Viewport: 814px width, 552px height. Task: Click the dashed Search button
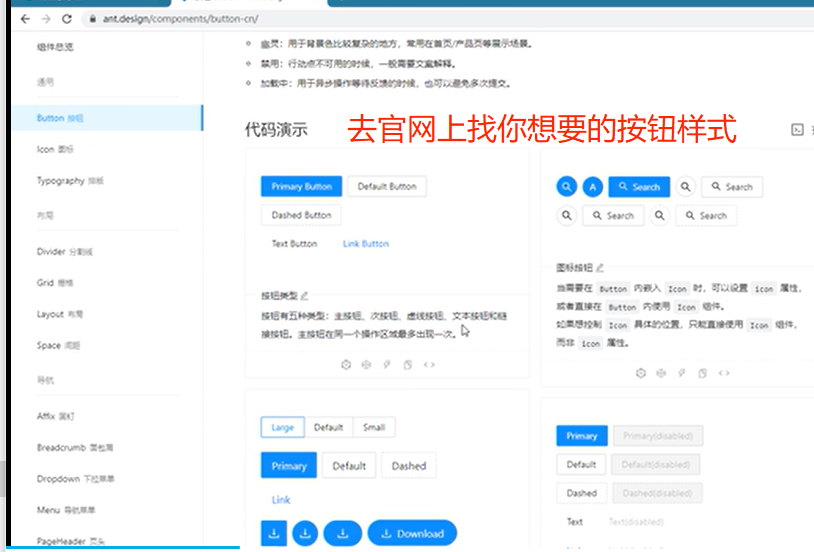[x=706, y=215]
